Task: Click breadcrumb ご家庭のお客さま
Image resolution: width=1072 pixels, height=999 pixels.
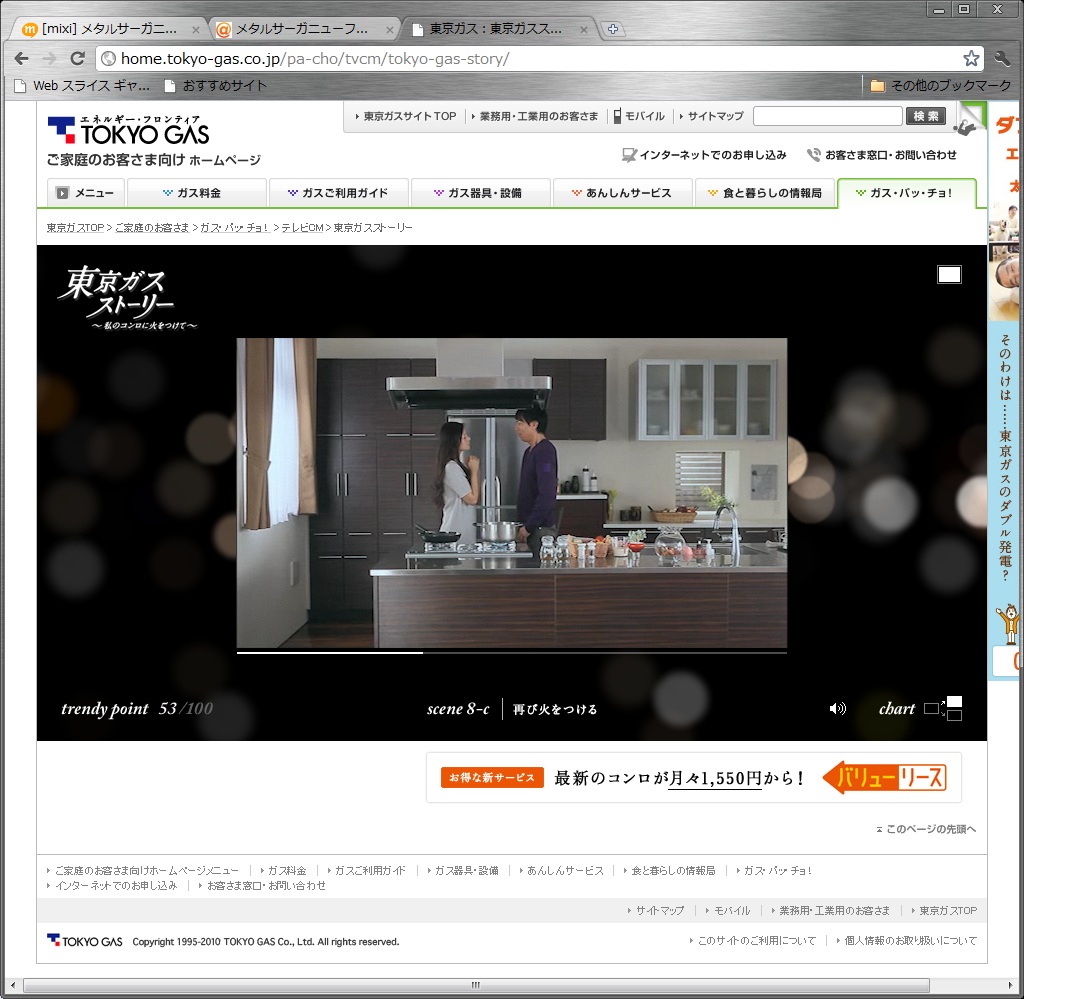Action: (152, 228)
